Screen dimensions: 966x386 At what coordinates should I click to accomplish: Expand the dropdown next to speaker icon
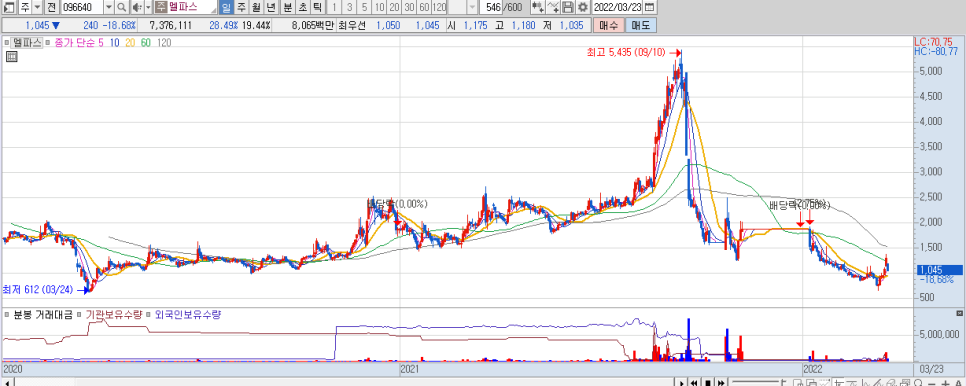(x=148, y=7)
